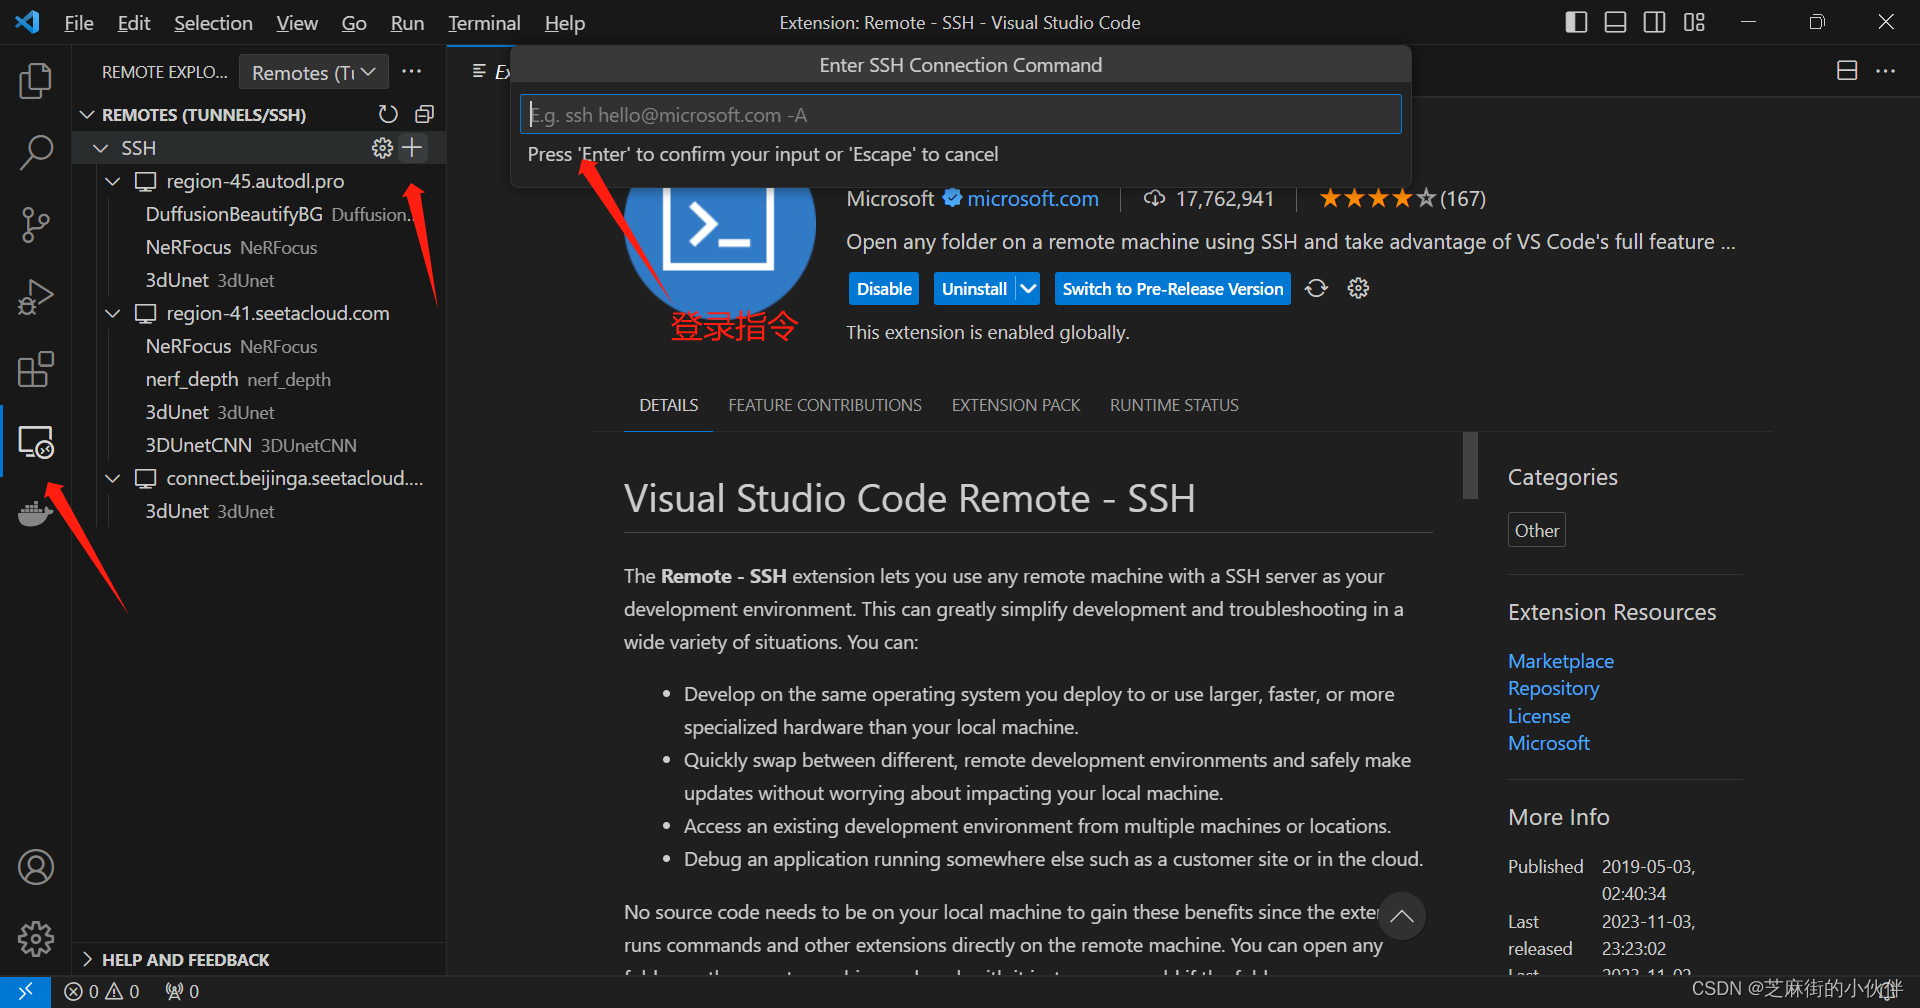Select the Remote Explorer activity icon
Image resolution: width=1920 pixels, height=1008 pixels.
[36, 441]
